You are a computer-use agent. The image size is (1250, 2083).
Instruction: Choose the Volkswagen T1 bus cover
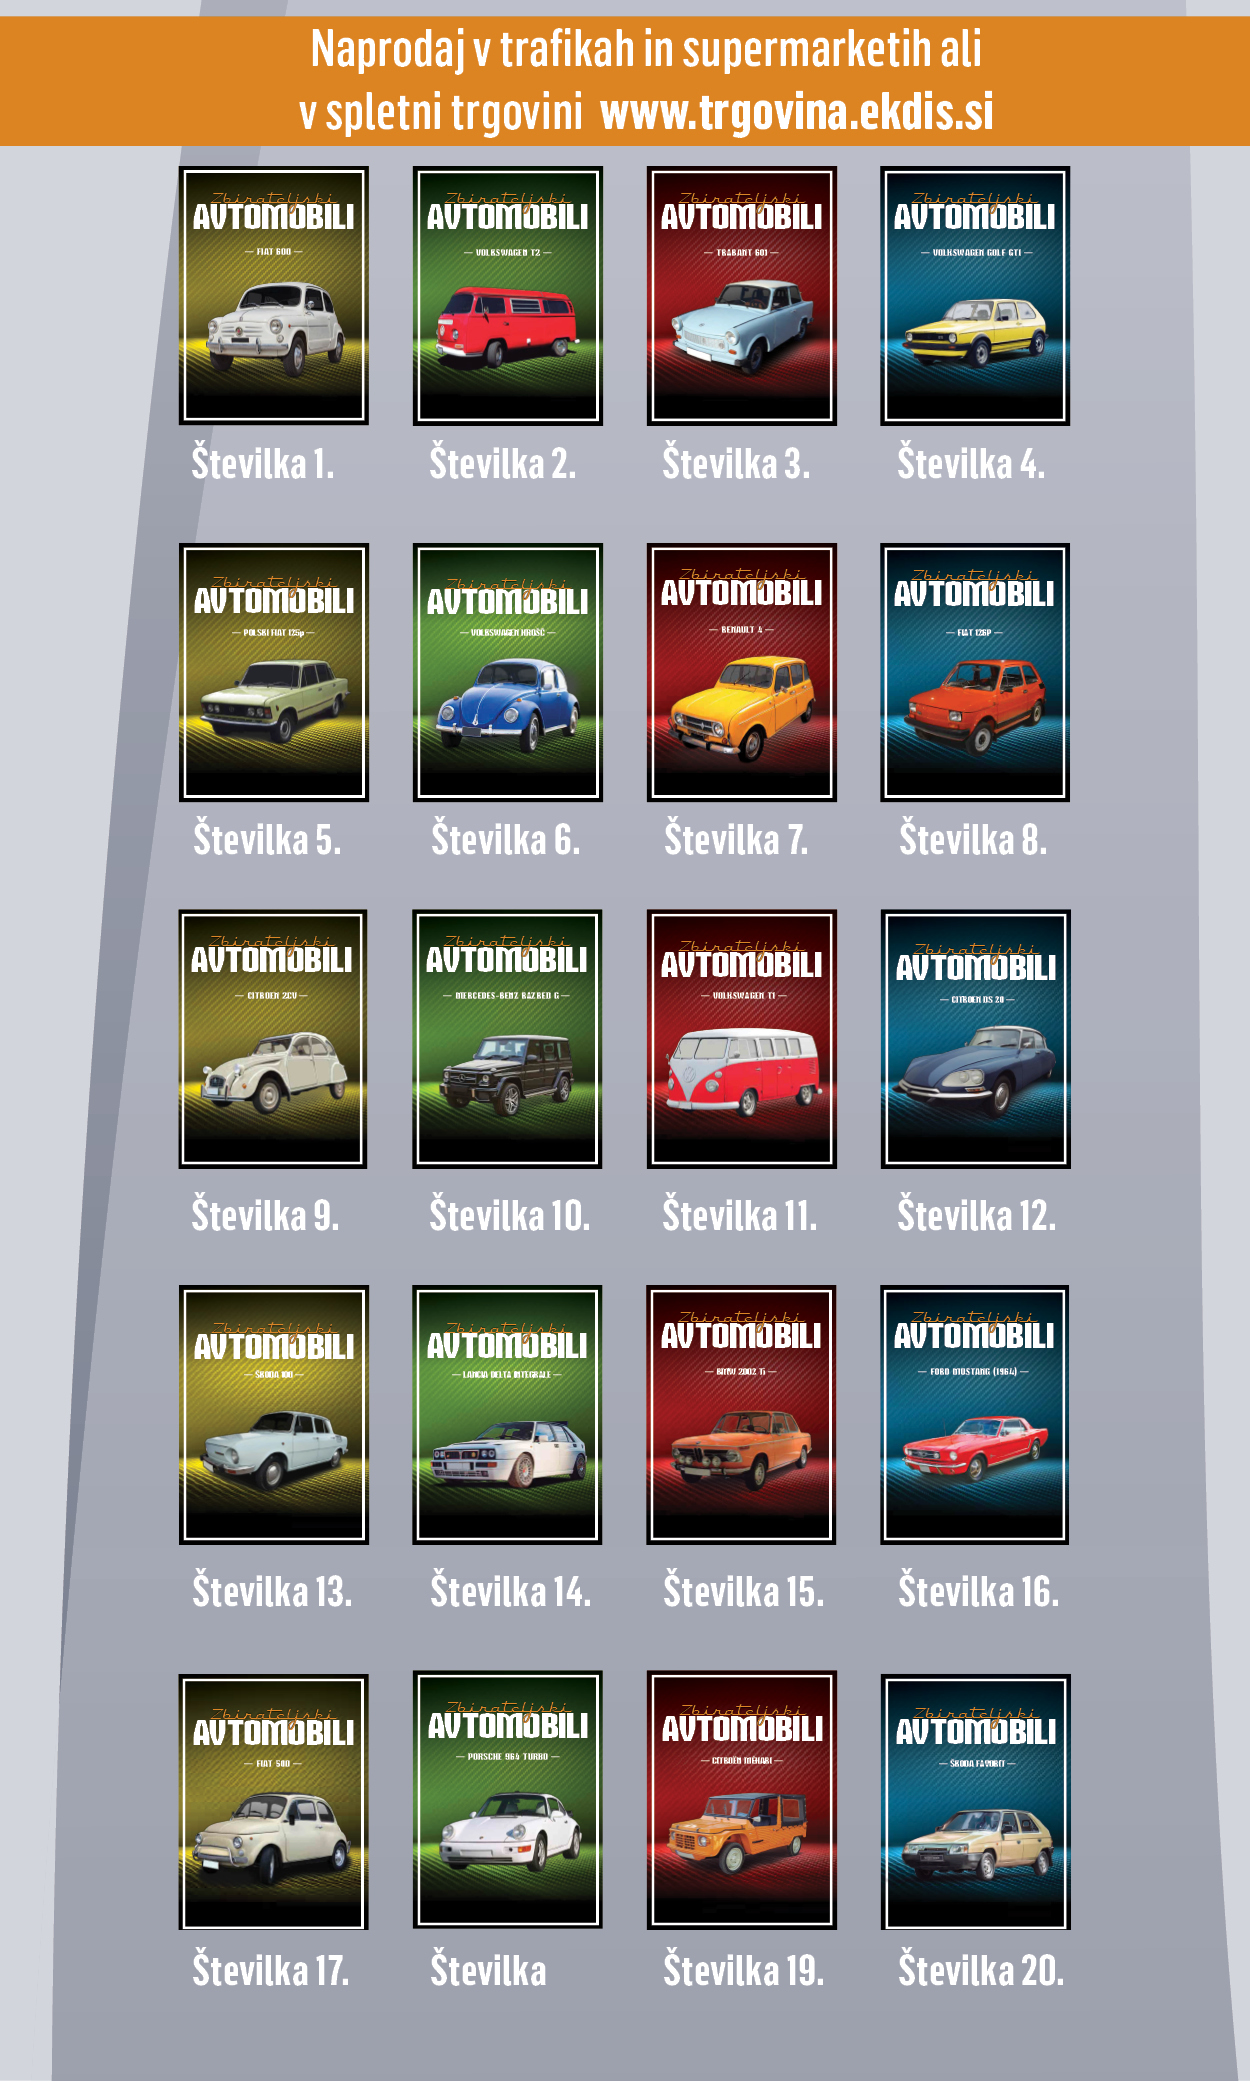pos(741,1039)
